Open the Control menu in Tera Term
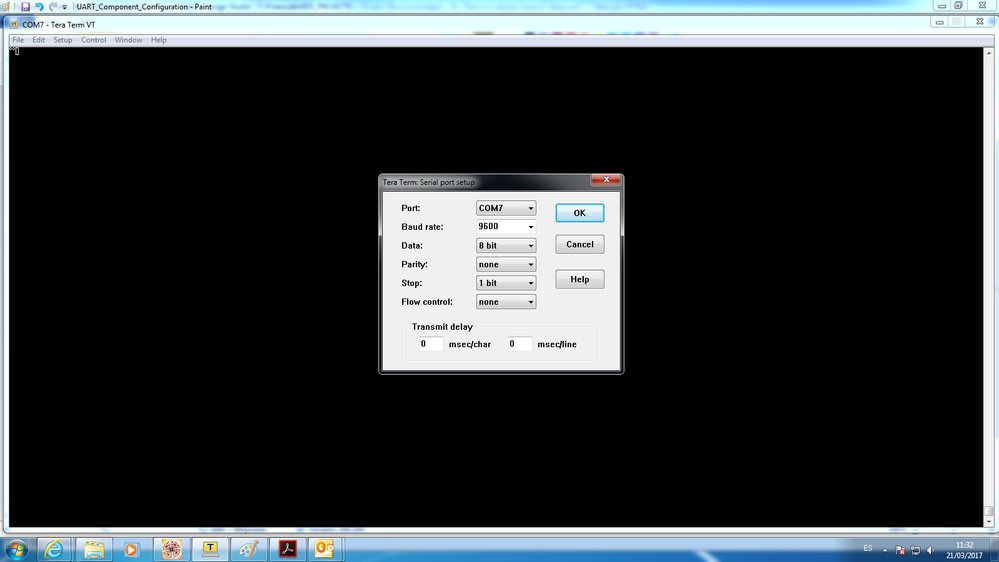This screenshot has width=999, height=562. tap(94, 40)
